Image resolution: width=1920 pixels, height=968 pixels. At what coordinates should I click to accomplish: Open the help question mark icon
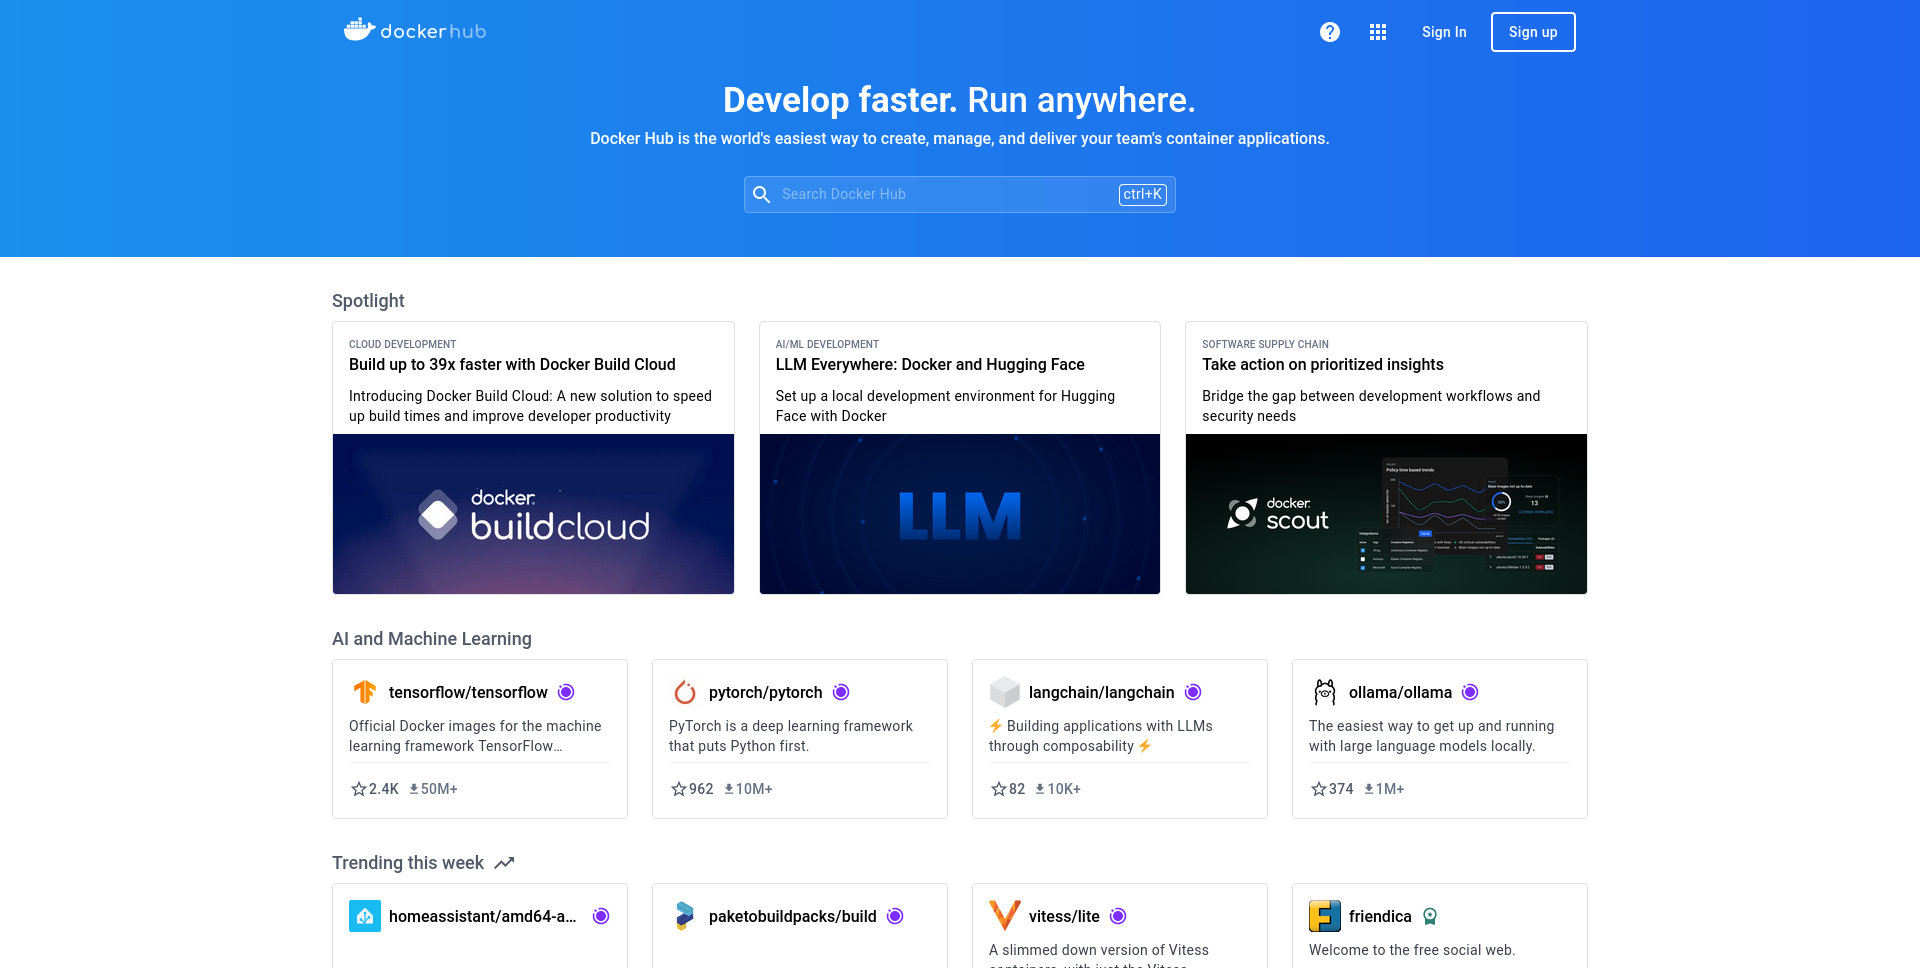pos(1329,32)
